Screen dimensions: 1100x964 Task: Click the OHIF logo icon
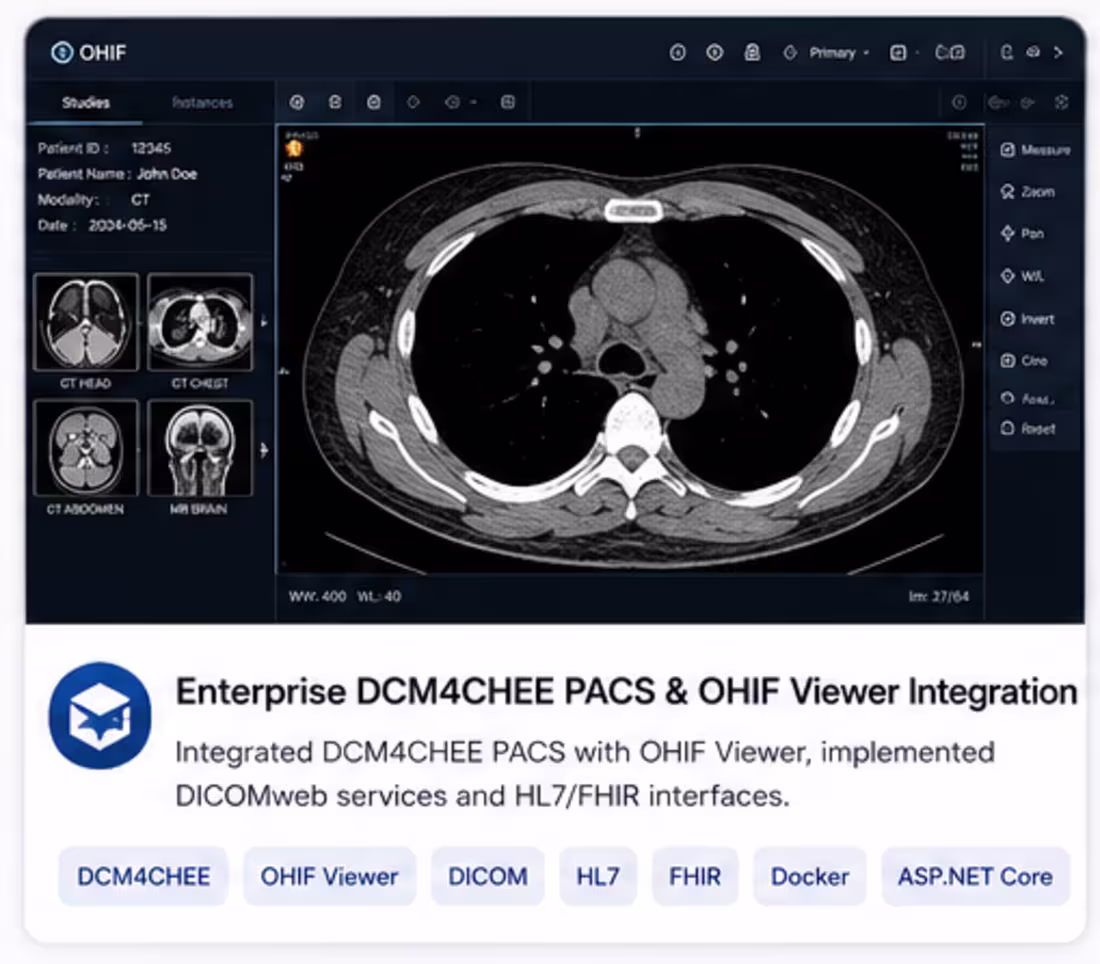tap(62, 53)
